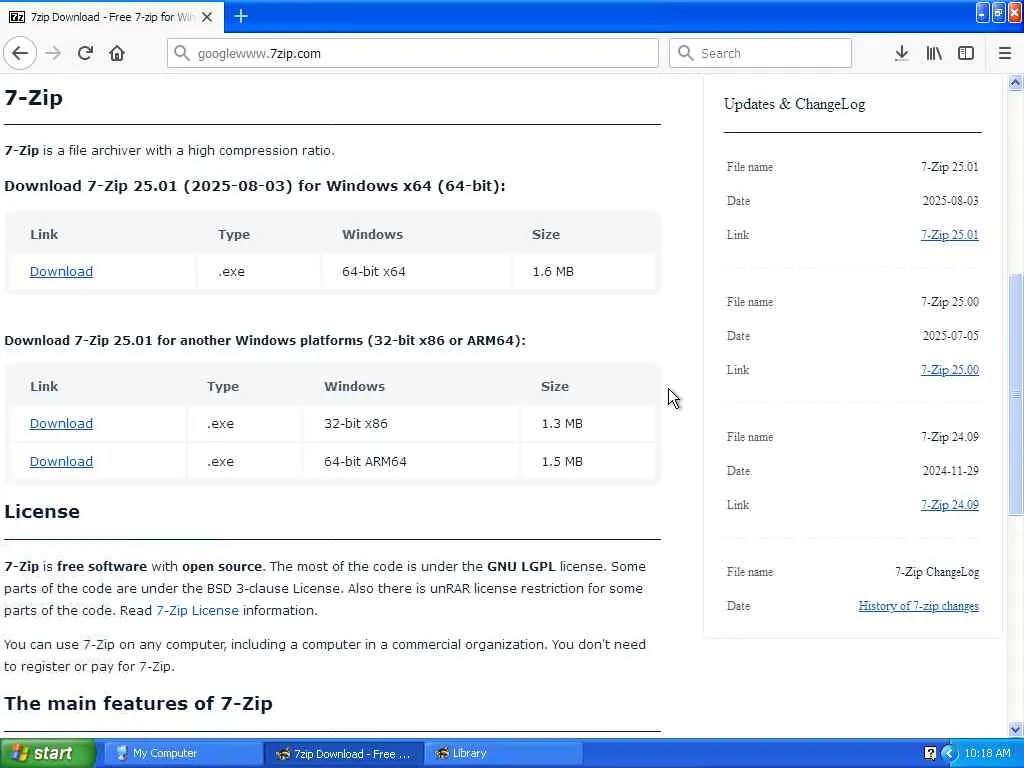This screenshot has width=1024, height=768.
Task: Switch to 7zip Download taskbar button
Action: tap(344, 754)
